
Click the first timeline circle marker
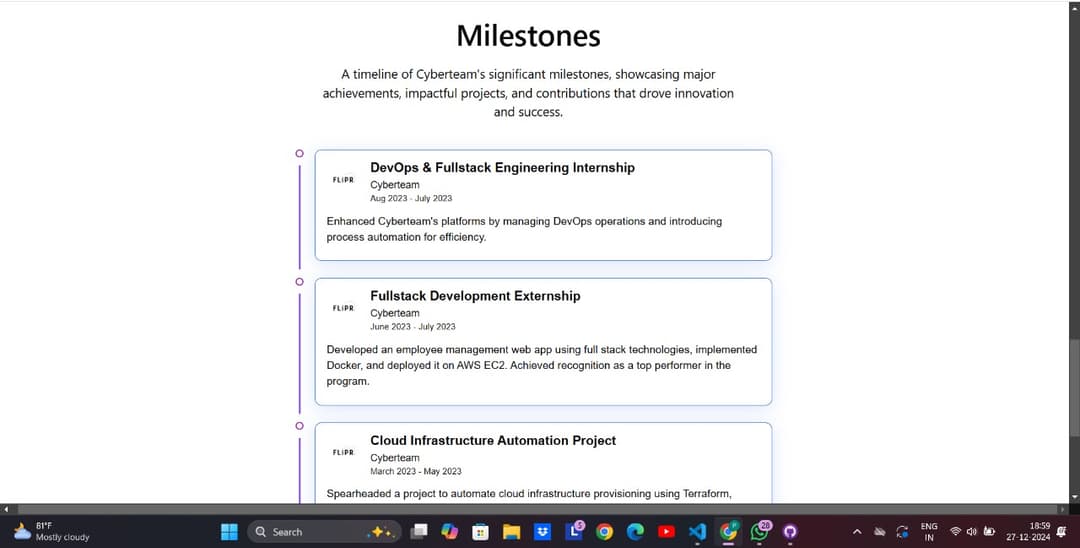pyautogui.click(x=299, y=153)
